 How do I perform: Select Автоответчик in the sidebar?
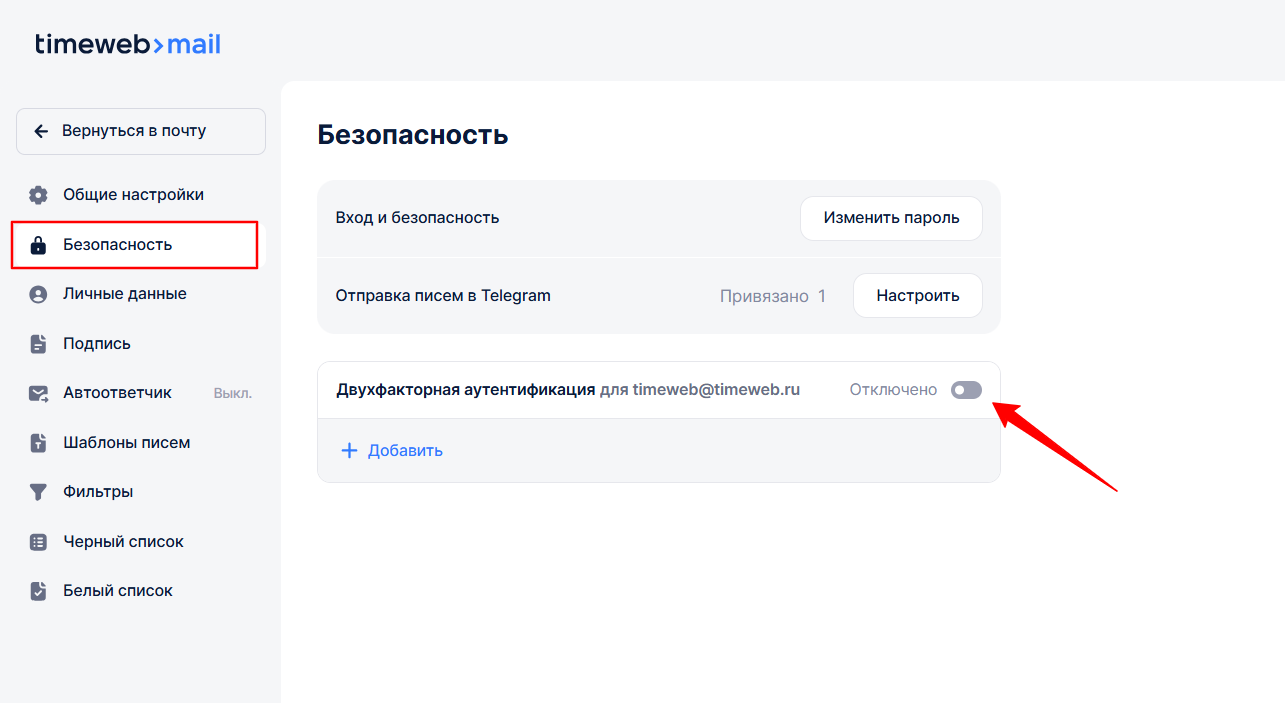pos(117,393)
